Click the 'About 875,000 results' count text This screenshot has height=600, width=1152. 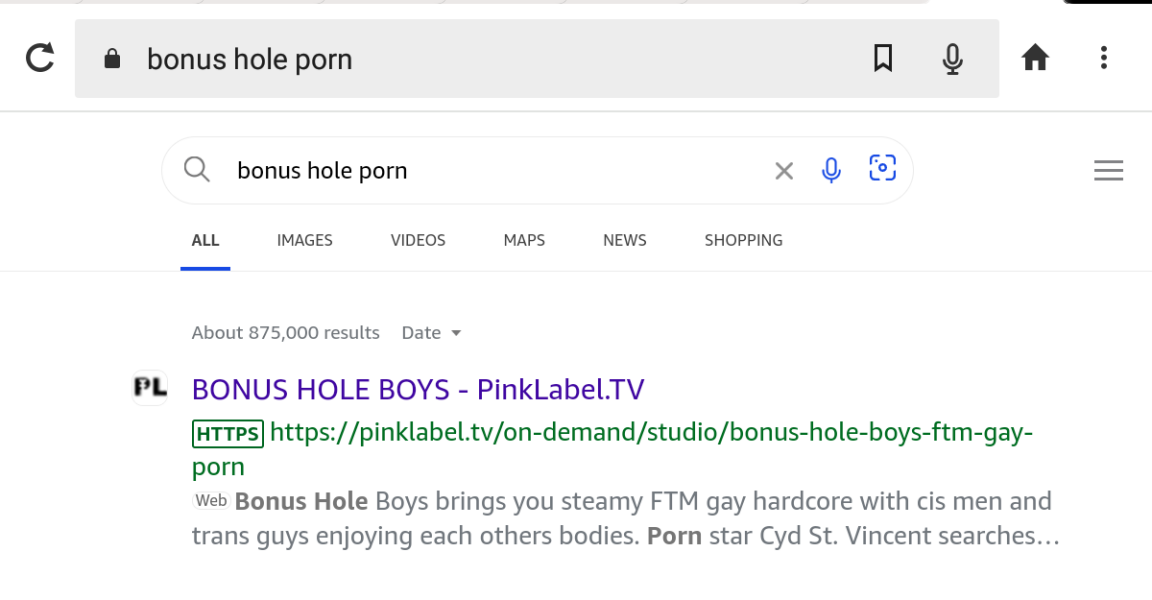[286, 333]
